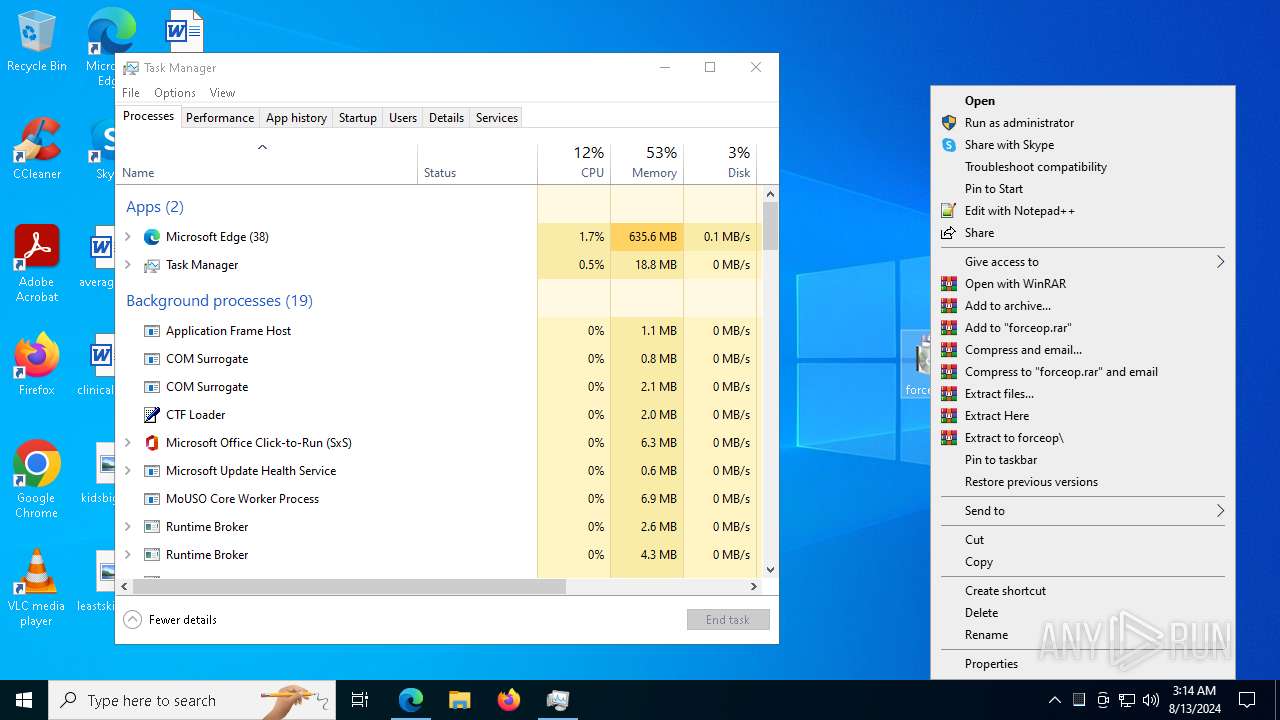This screenshot has height=720, width=1280.
Task: Expand the Microsoft Edge (38) process group
Action: point(127,237)
